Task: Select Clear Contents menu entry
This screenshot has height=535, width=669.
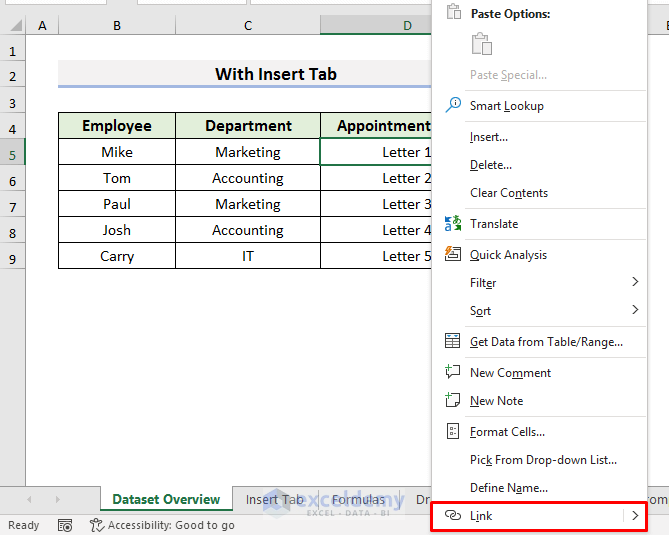Action: (509, 193)
